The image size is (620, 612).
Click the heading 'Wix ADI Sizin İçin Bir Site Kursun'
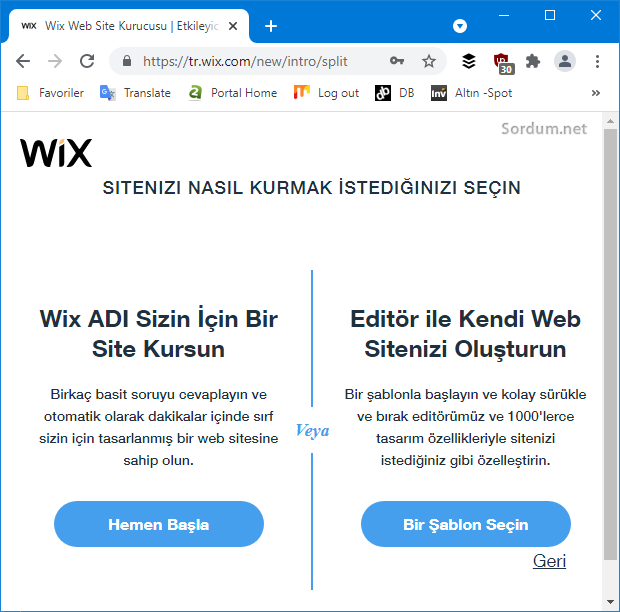[159, 334]
